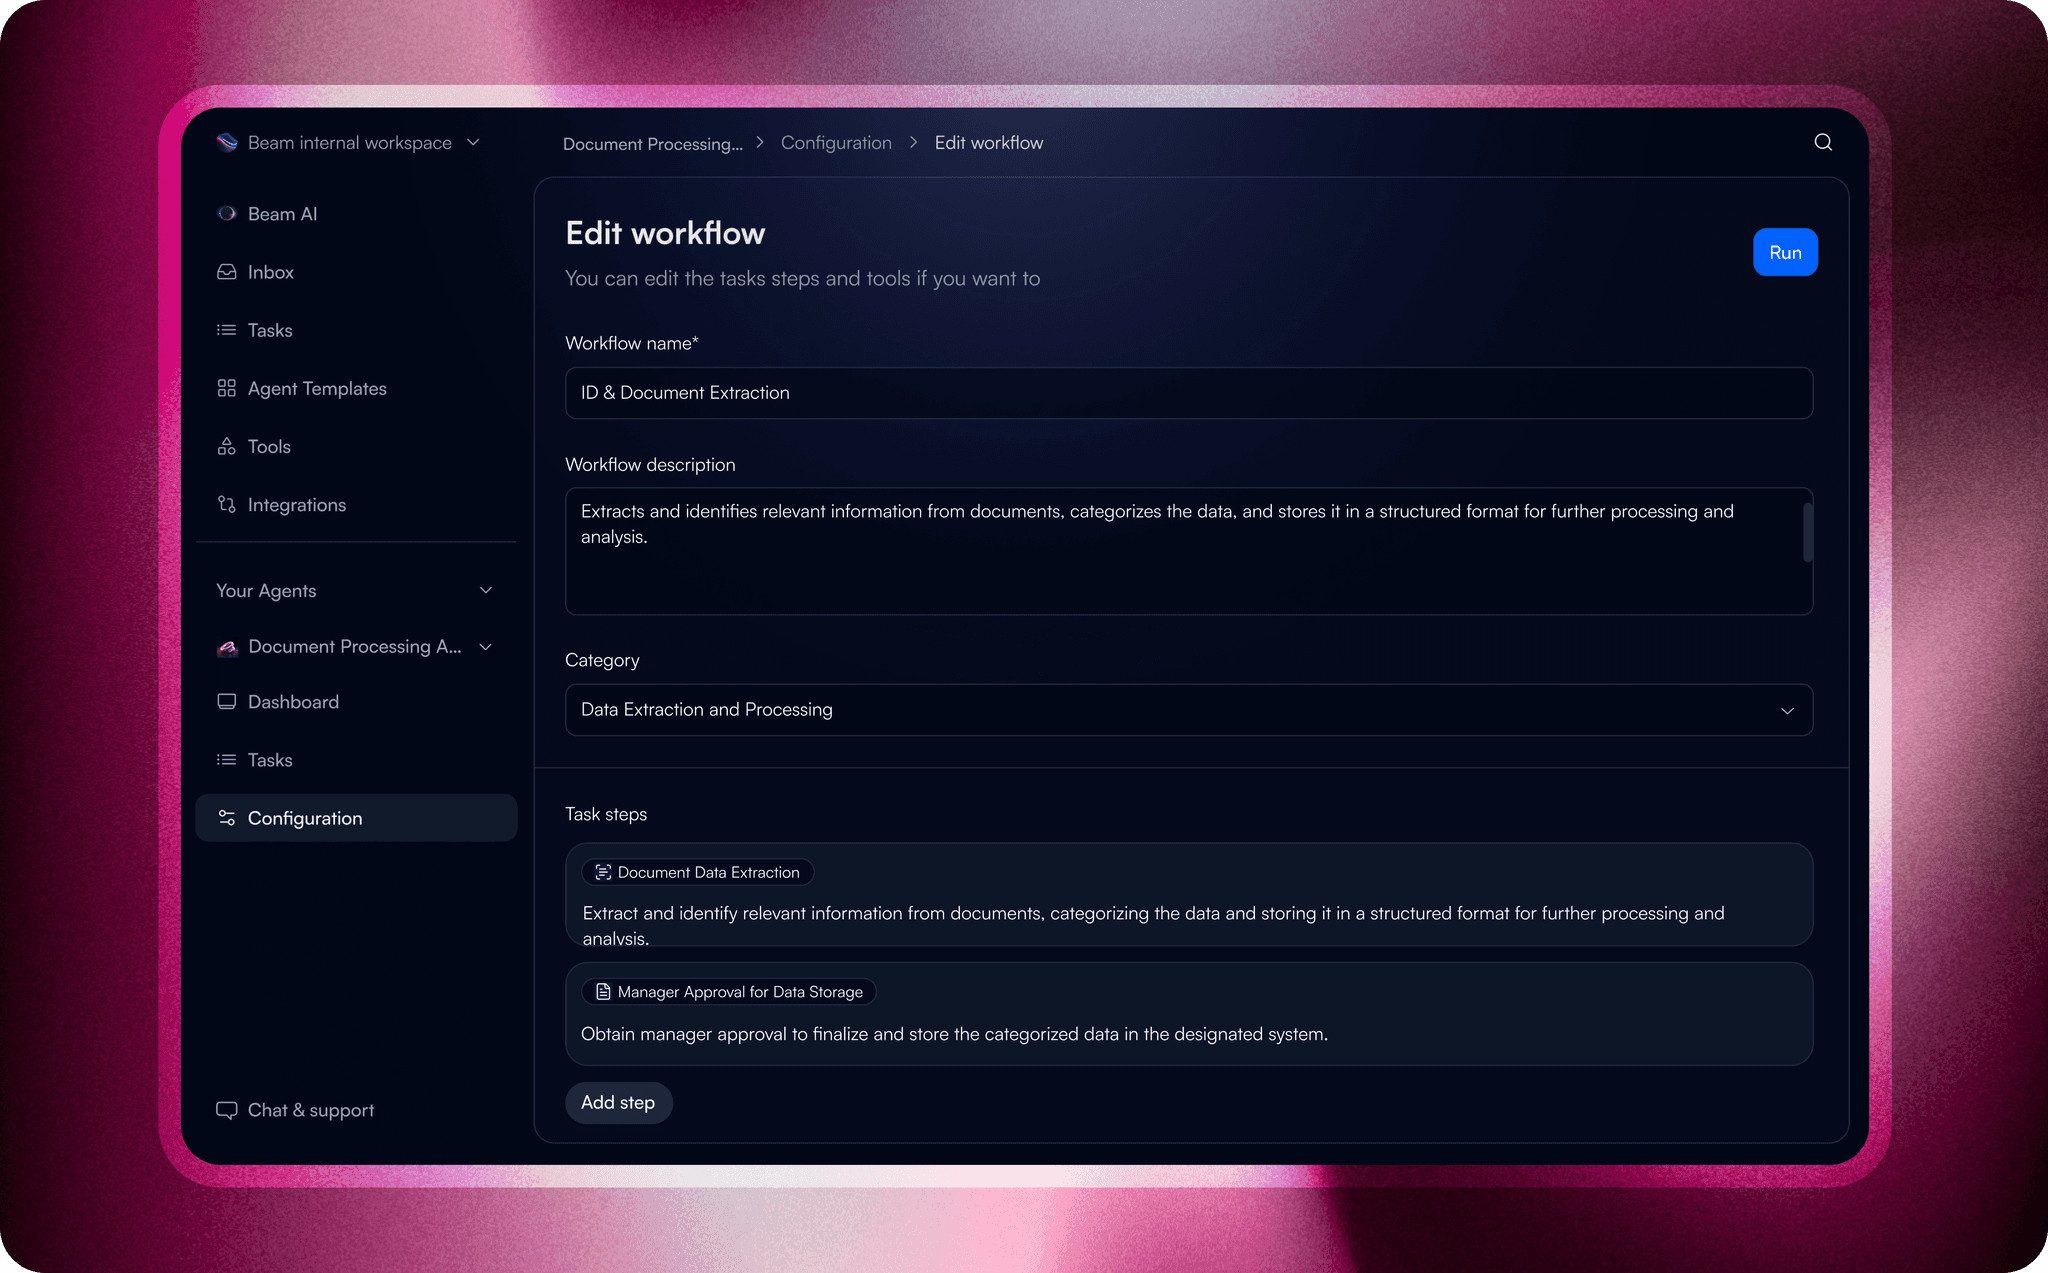Collapse the Your Agents section
Viewport: 2048px width, 1273px height.
coord(486,590)
